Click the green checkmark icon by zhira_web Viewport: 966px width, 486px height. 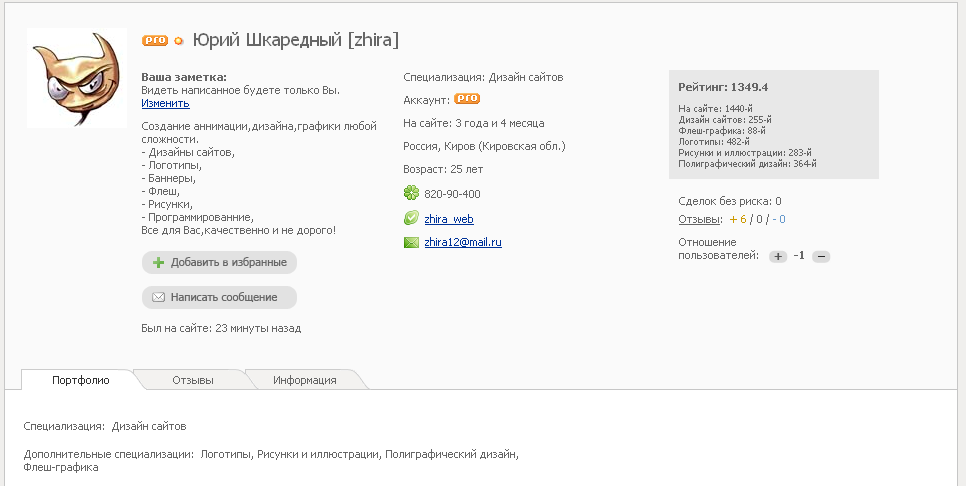[x=411, y=218]
